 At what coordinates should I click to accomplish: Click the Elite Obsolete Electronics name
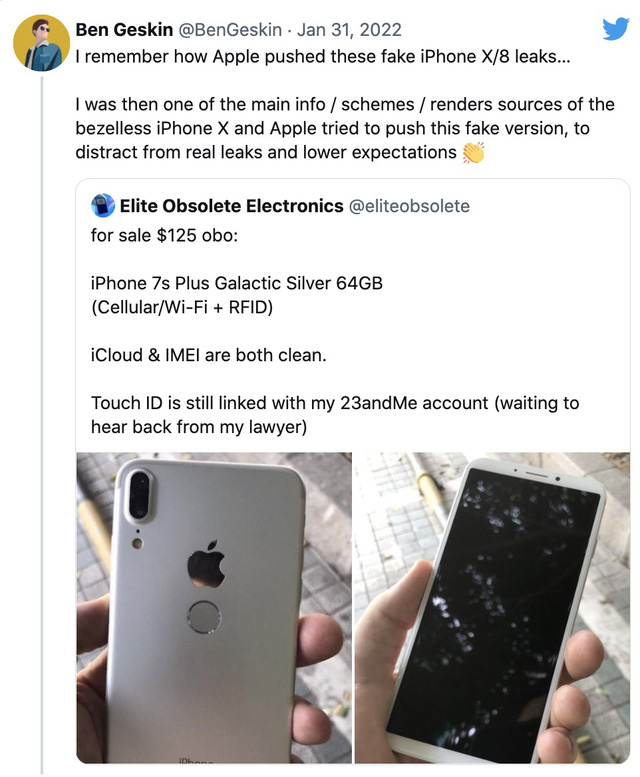tap(231, 206)
